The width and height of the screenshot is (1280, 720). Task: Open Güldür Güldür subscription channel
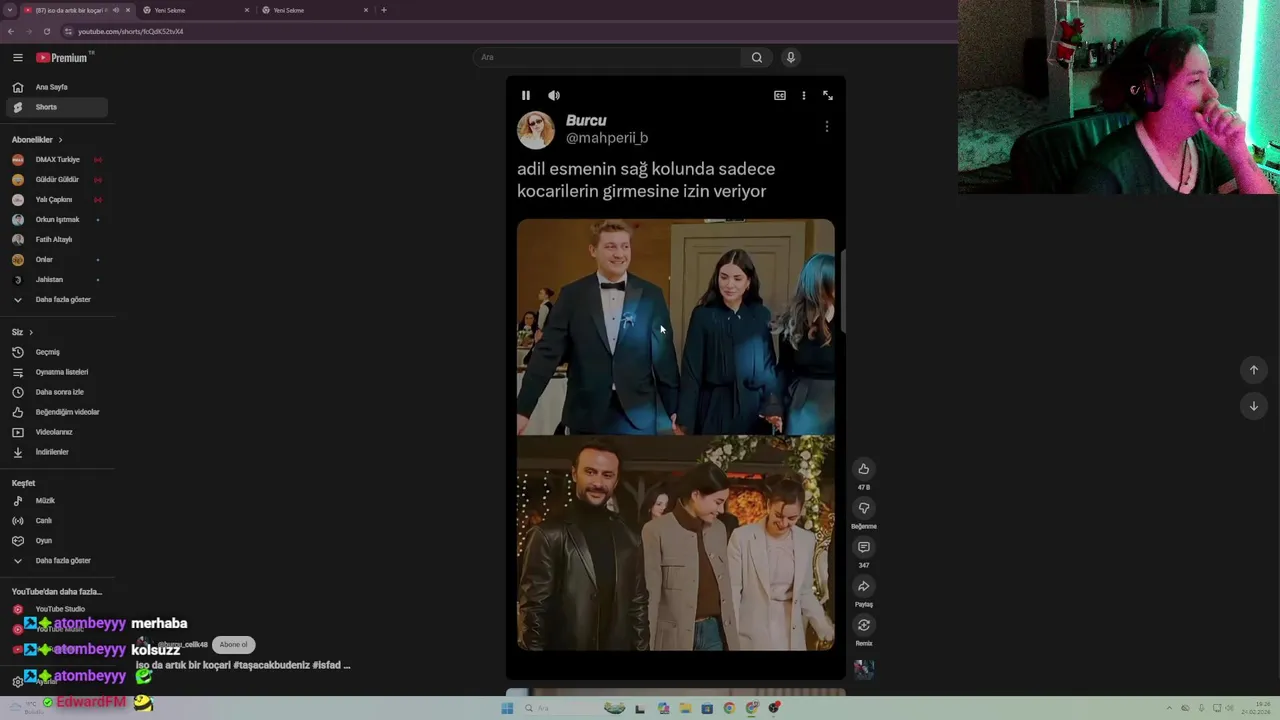pos(56,180)
